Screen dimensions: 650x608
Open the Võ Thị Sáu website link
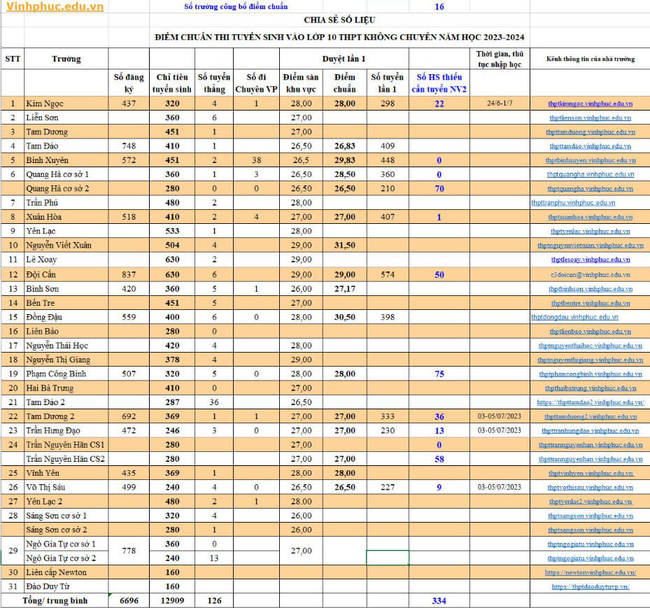pos(590,487)
